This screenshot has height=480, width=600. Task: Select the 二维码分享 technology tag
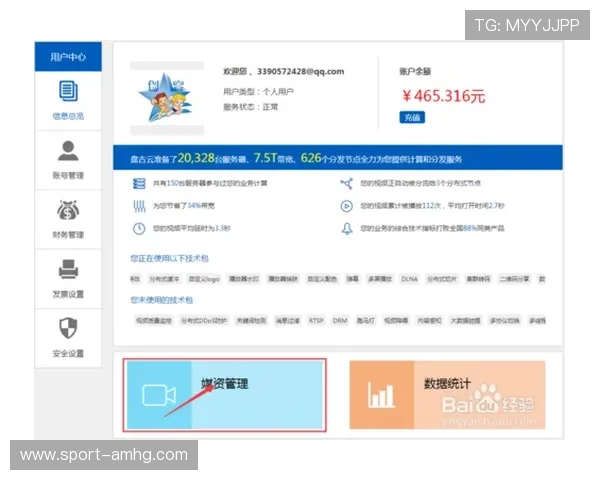(x=515, y=279)
